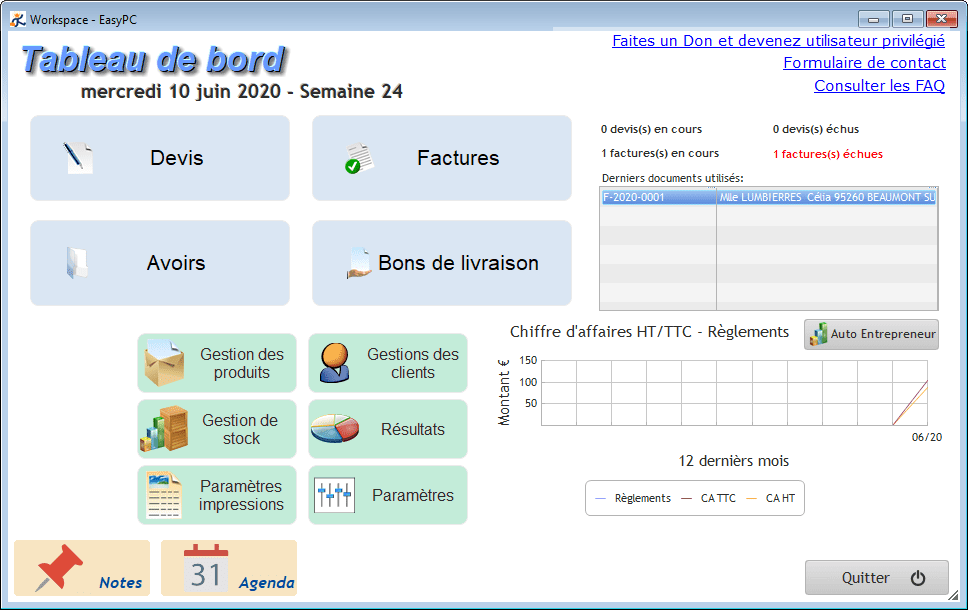Click the sliders Paramètres icon
Viewport: 968px width, 610px height.
point(335,495)
